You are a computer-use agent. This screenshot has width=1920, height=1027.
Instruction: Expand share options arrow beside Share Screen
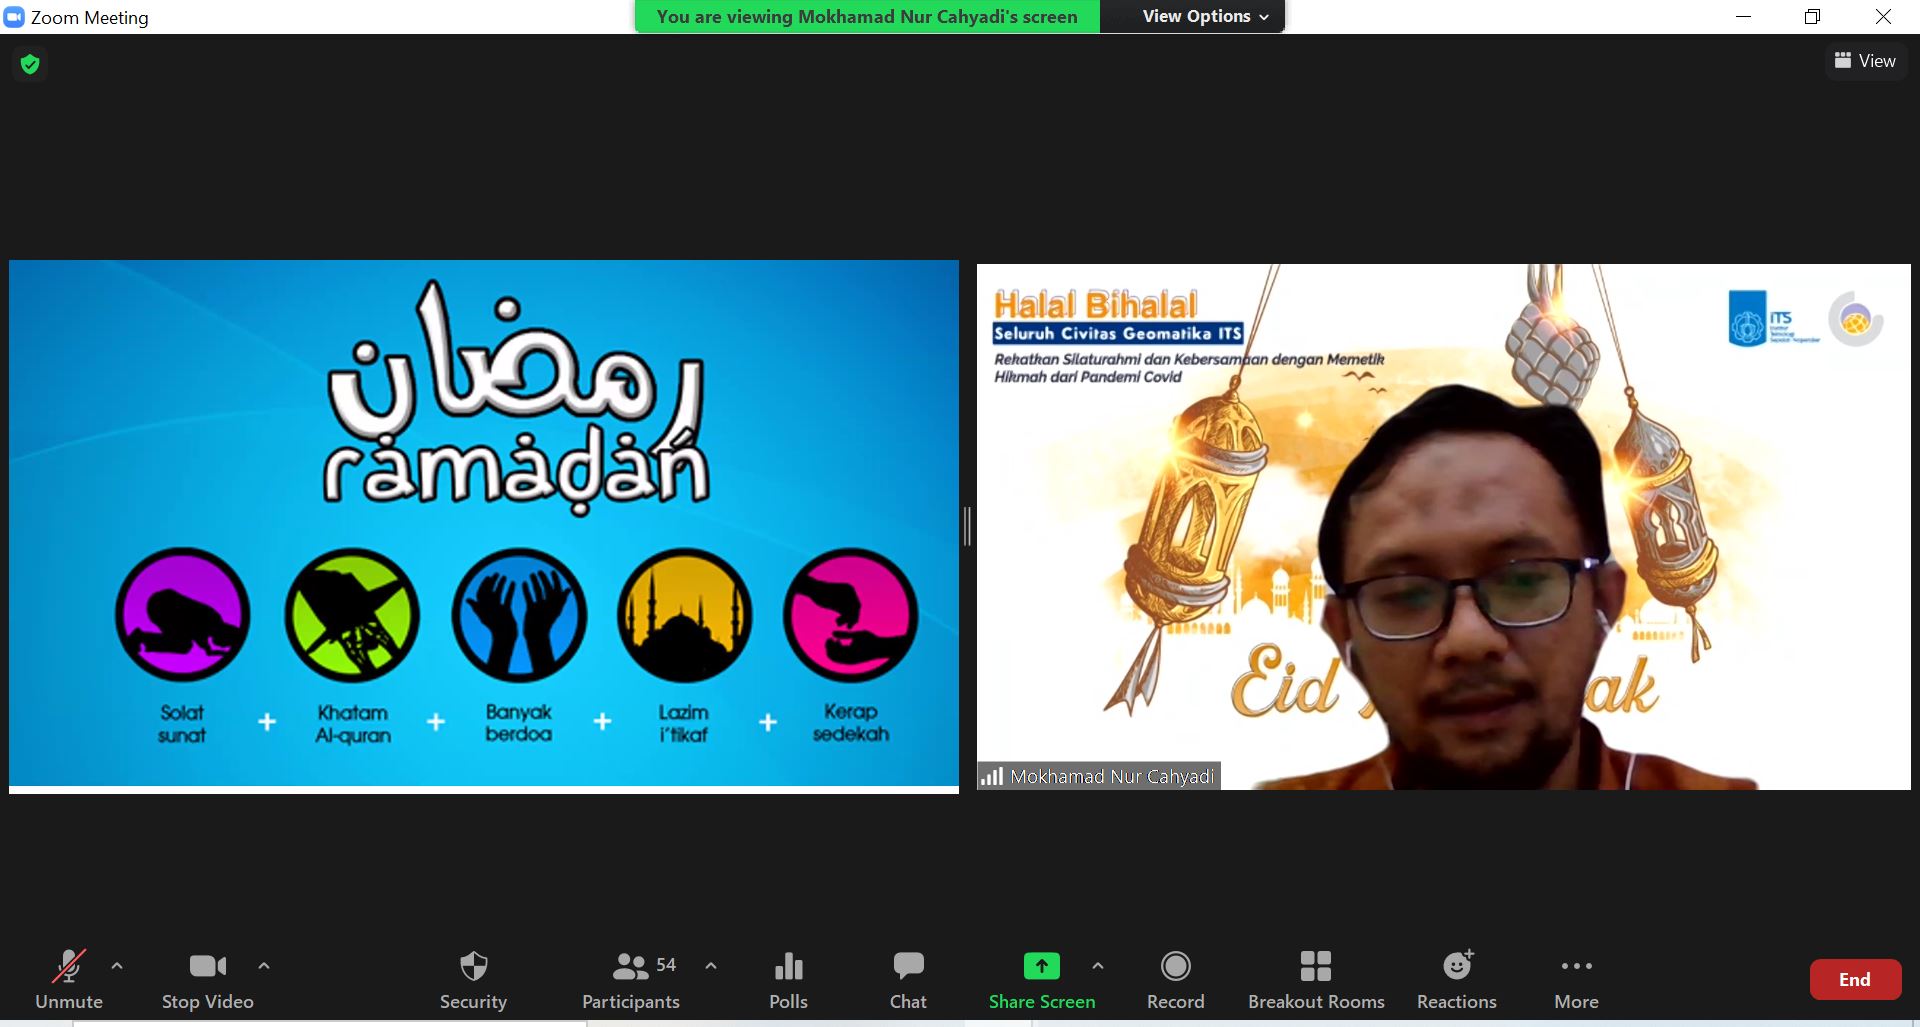pos(1098,966)
